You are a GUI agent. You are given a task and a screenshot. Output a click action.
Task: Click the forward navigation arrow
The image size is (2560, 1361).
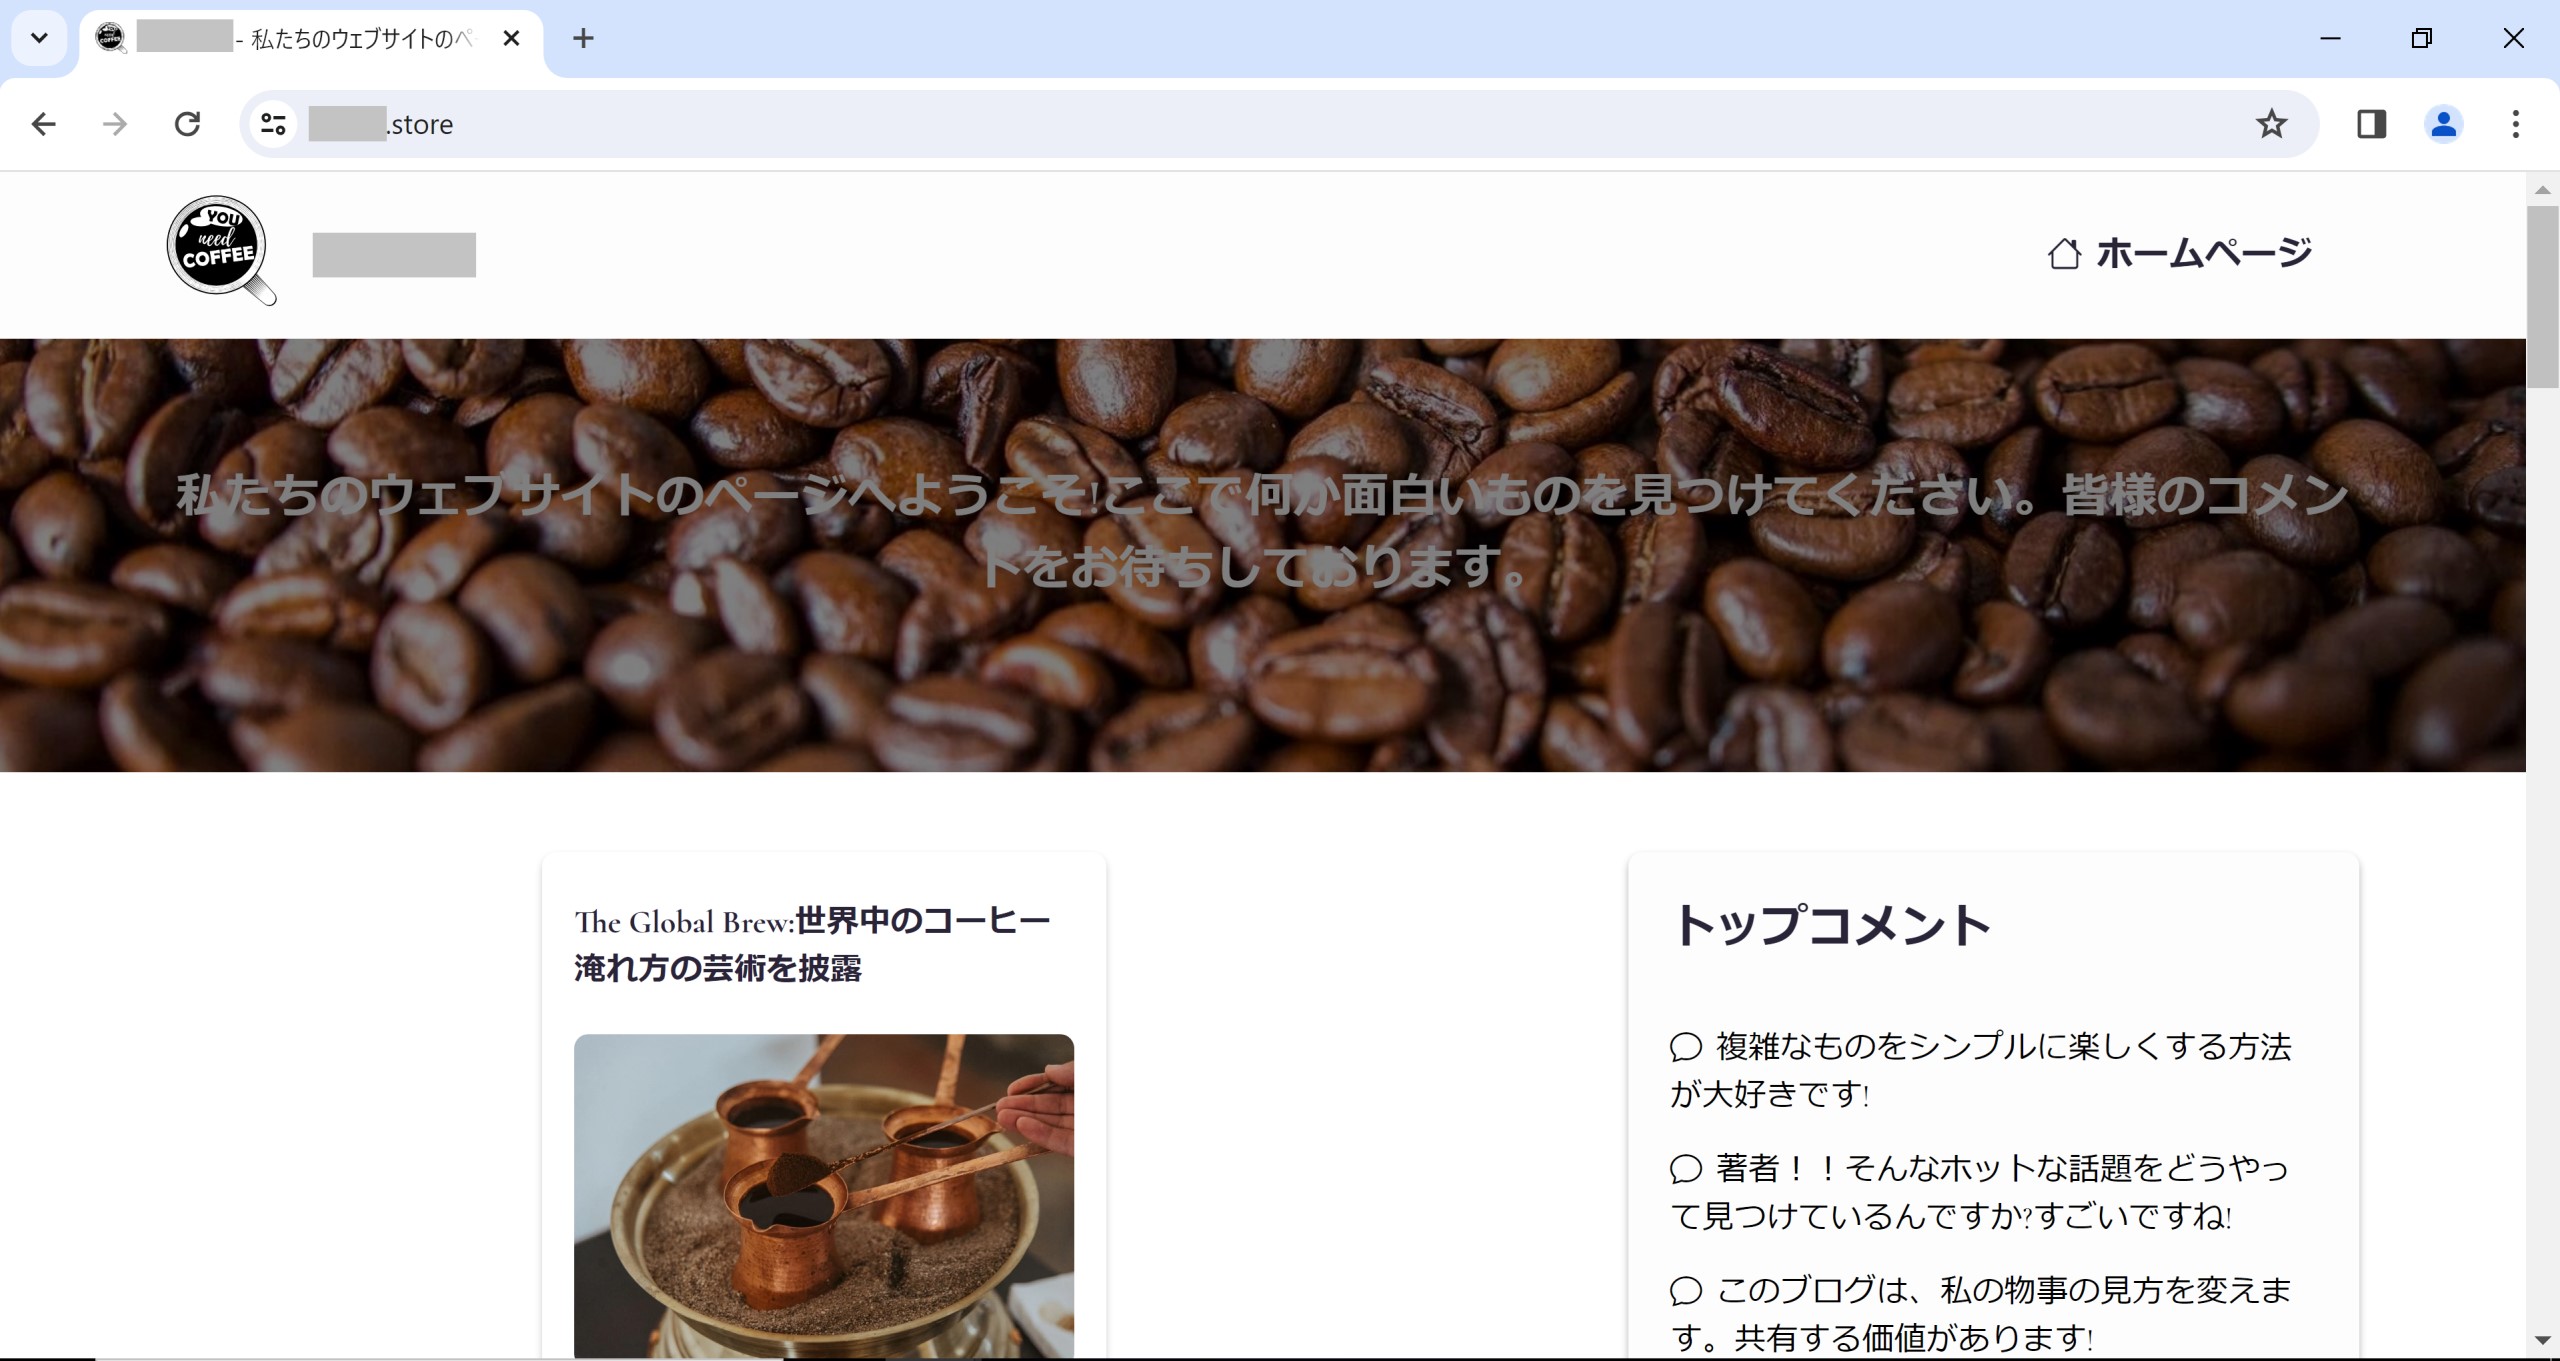(115, 124)
